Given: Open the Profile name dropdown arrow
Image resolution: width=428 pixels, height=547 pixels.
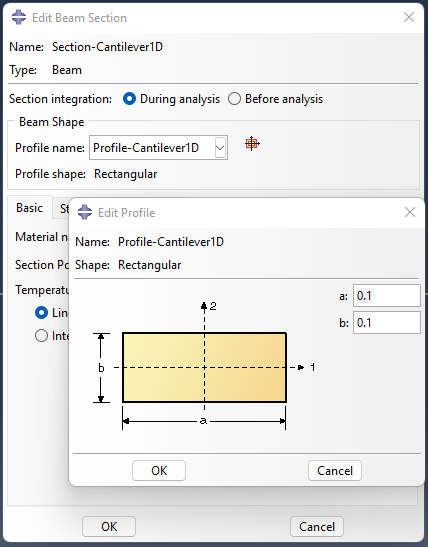Looking at the screenshot, I should (x=220, y=148).
